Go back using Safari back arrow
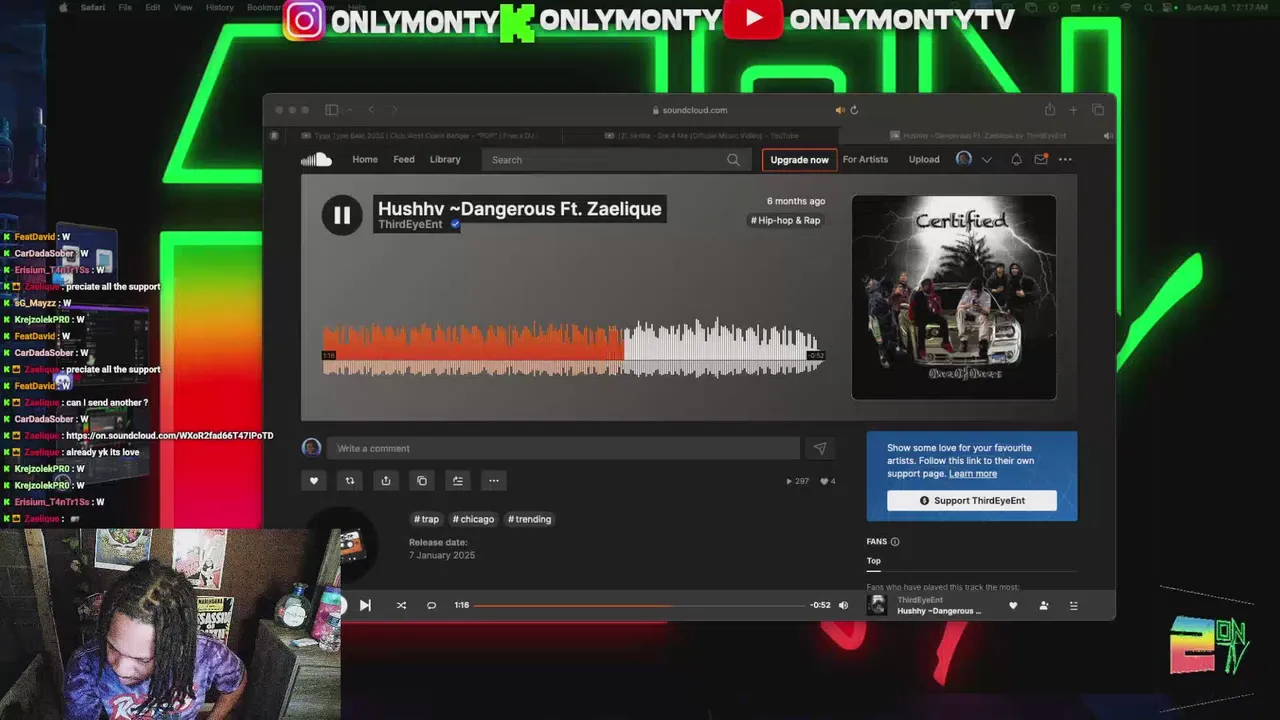 coord(371,110)
